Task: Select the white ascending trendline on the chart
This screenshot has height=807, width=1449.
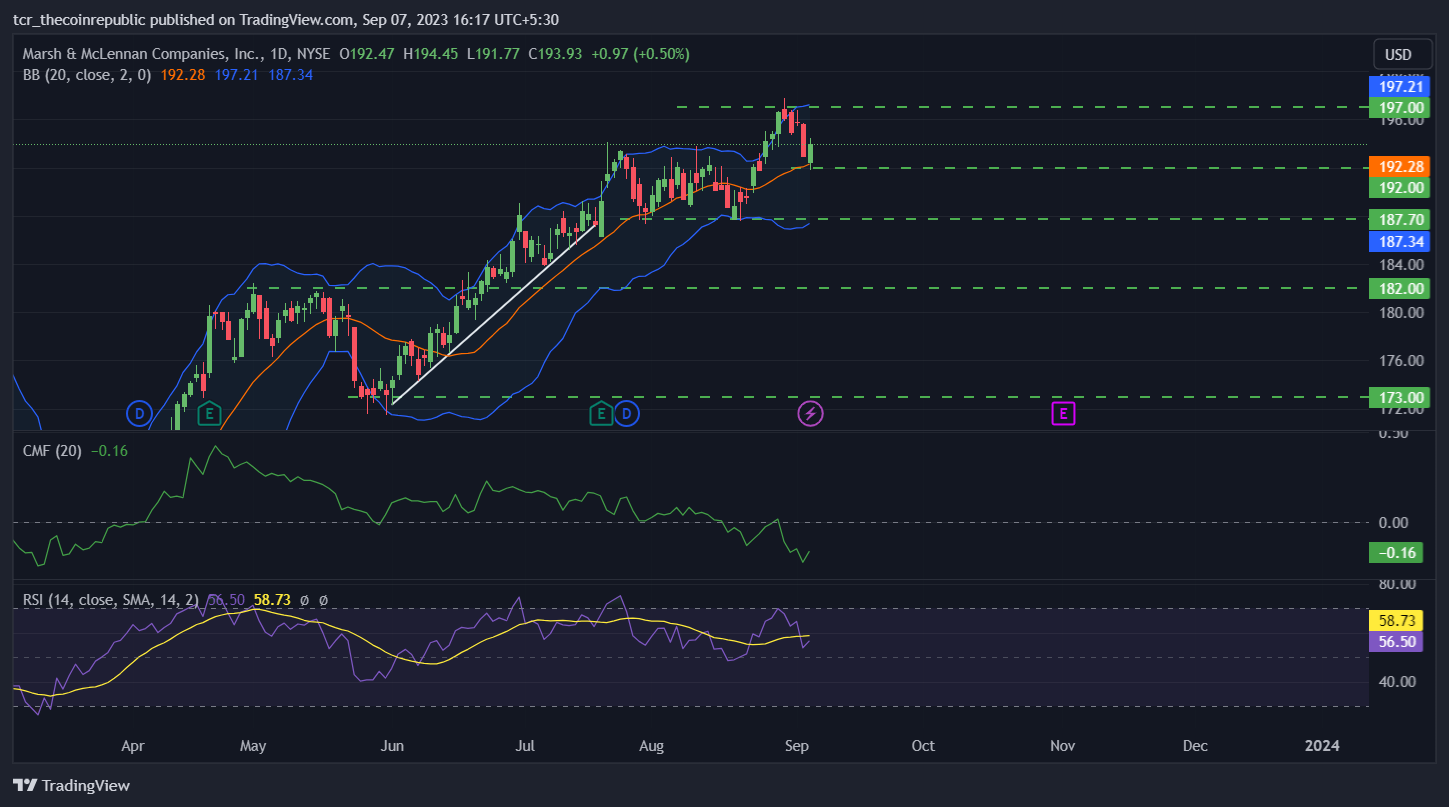Action: point(495,312)
